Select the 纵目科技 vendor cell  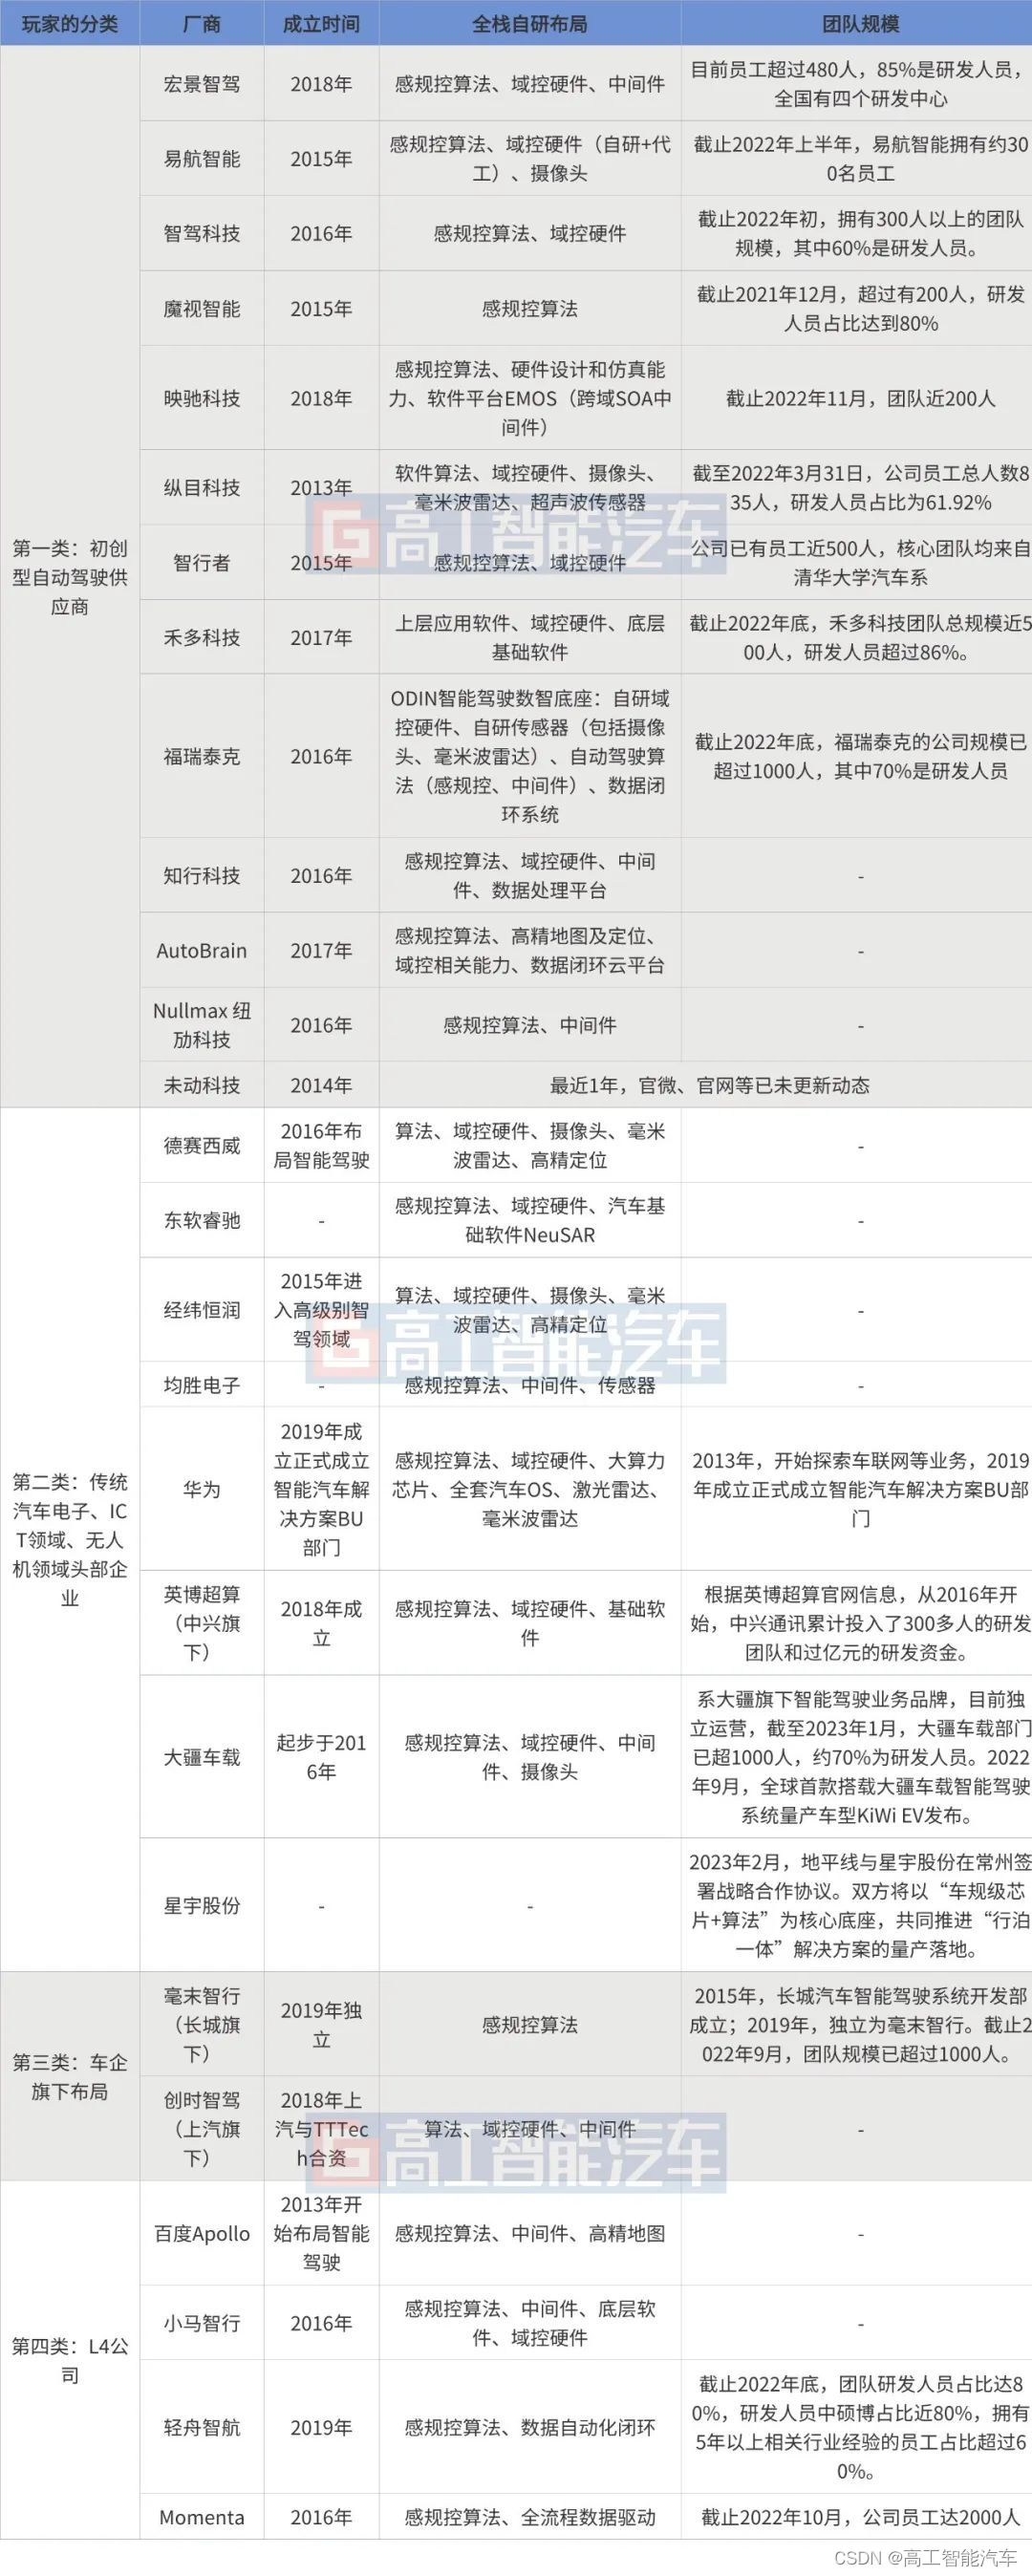[x=202, y=488]
